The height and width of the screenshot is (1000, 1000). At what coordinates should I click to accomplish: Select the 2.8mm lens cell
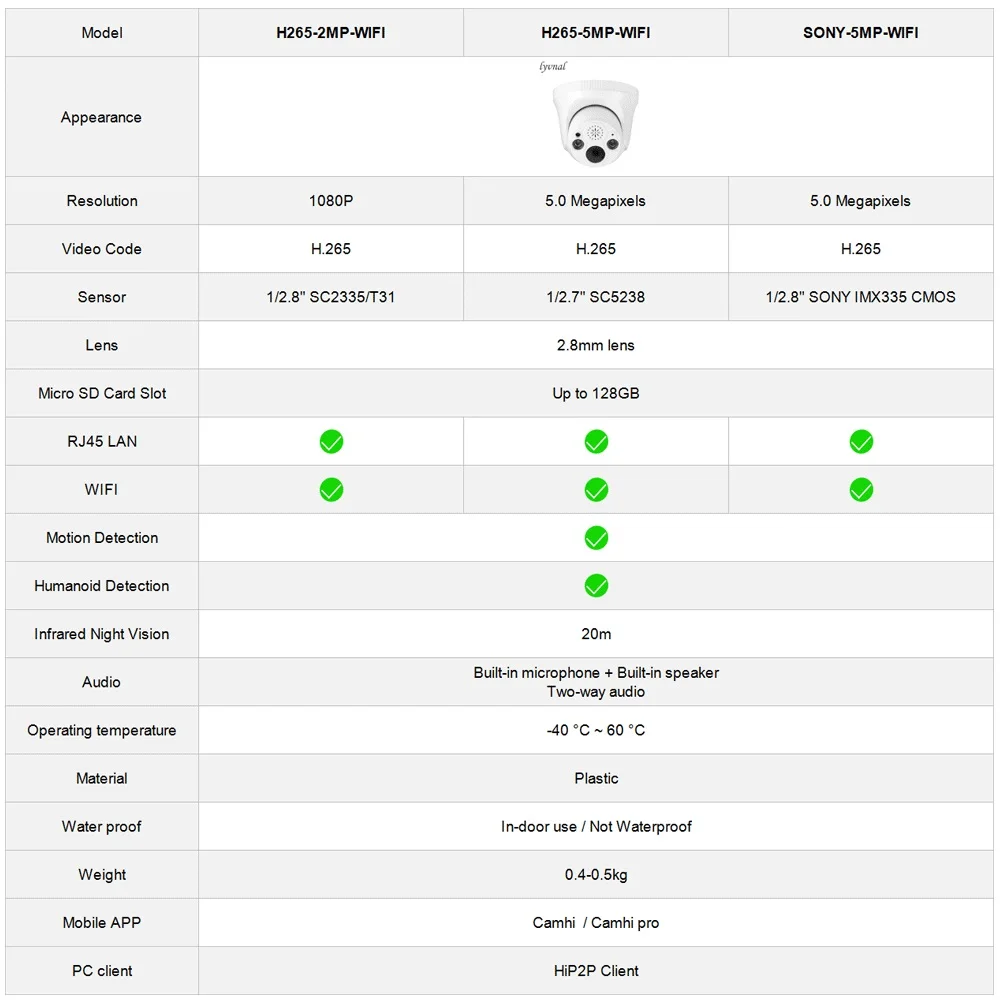[x=596, y=345]
